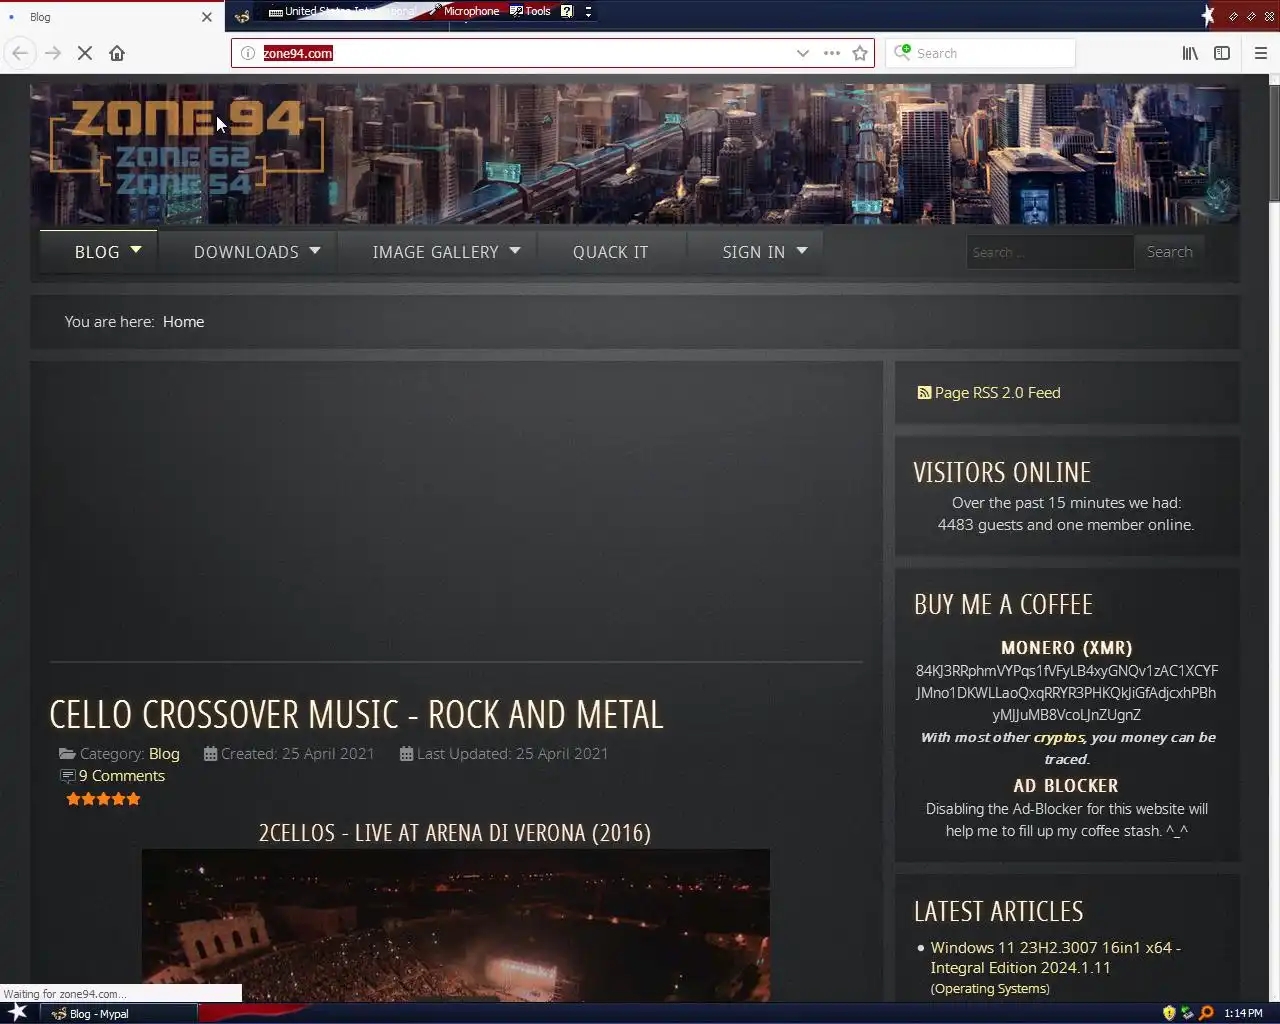Expand the SIGN IN dropdown arrow

pyautogui.click(x=802, y=250)
